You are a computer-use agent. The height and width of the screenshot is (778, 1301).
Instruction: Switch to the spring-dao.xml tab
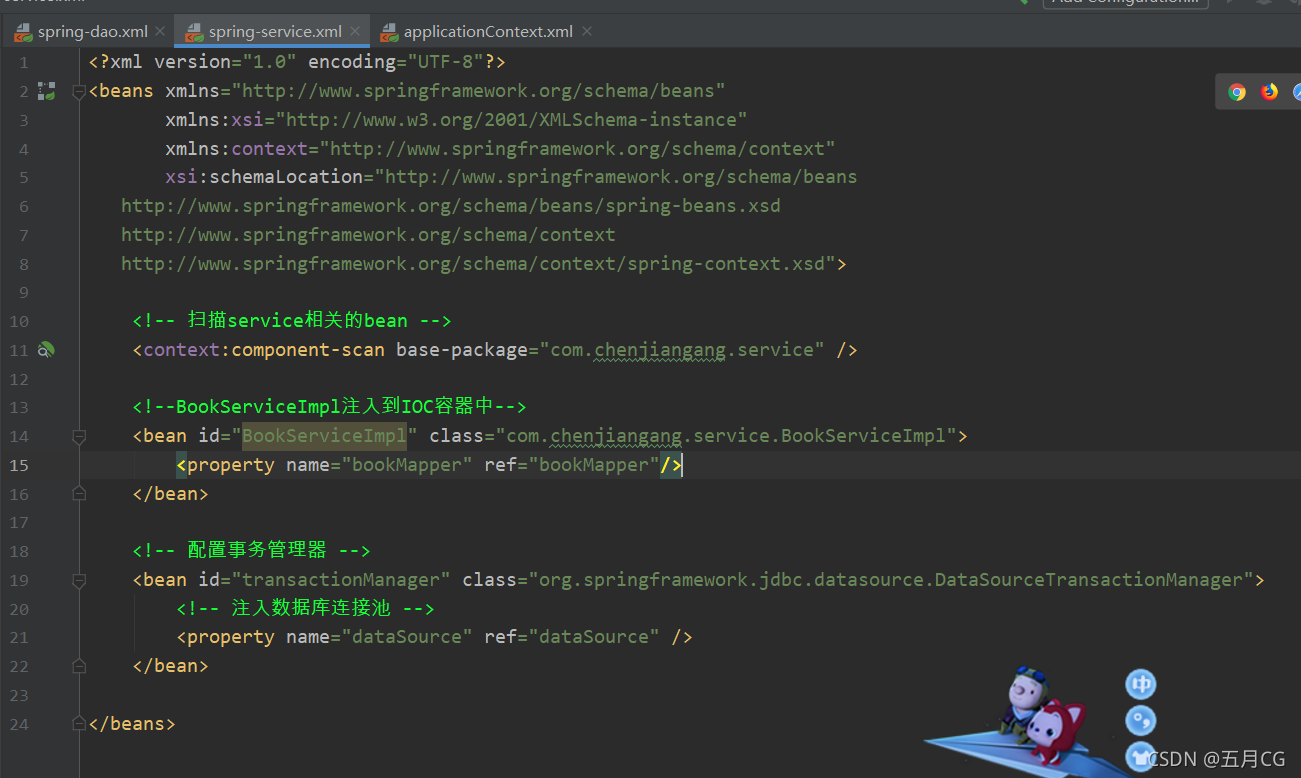93,32
